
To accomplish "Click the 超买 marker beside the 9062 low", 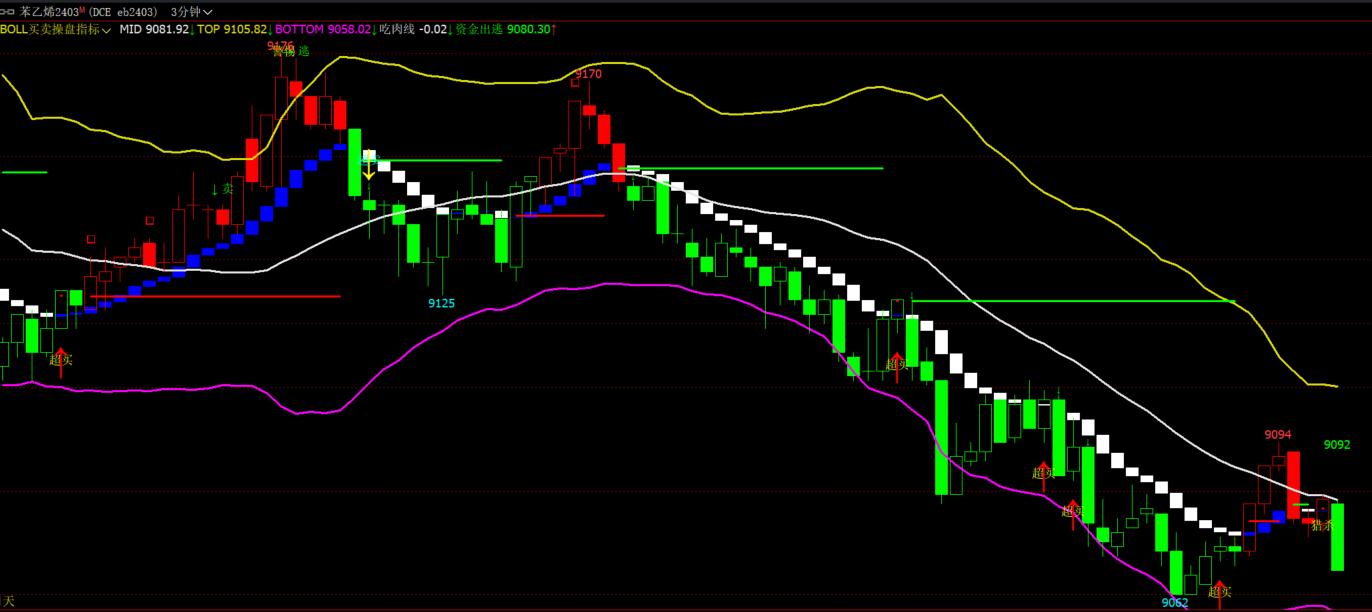I will pyautogui.click(x=1219, y=592).
